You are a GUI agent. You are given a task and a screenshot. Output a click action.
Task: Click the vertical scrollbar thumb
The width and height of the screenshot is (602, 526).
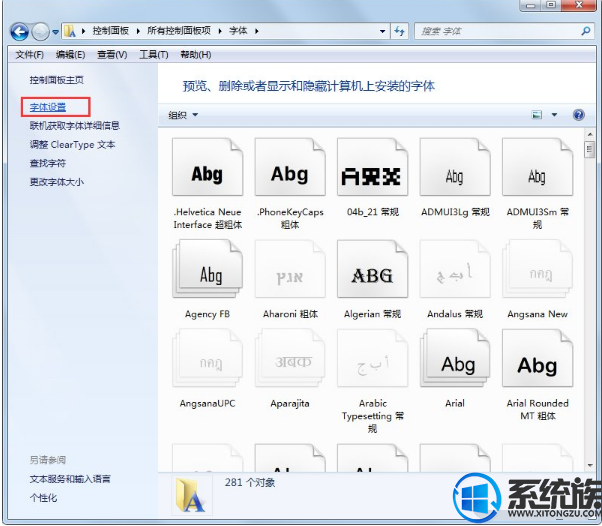click(x=590, y=149)
